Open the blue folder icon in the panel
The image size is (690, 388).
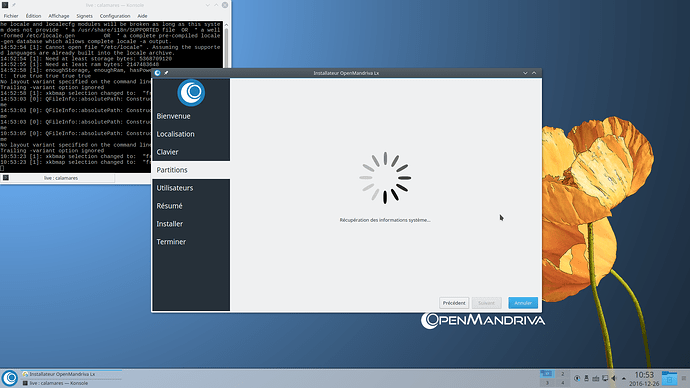click(669, 378)
